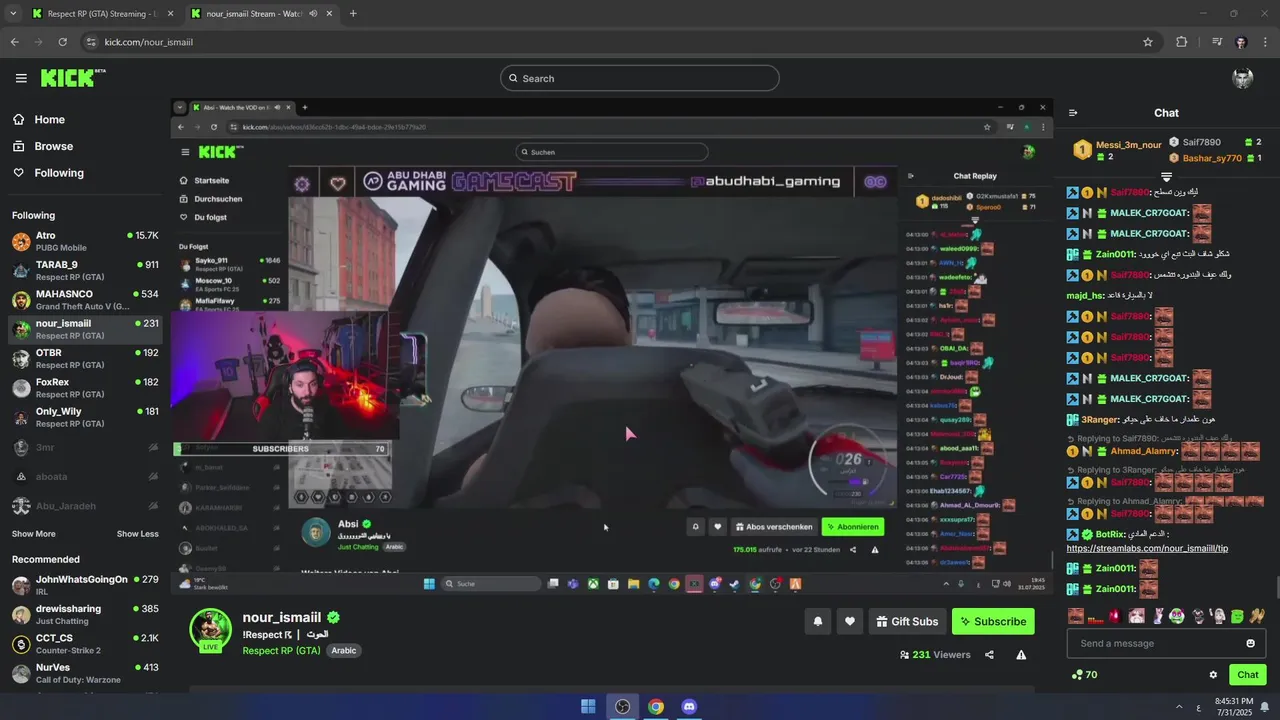Share the stream using the share icon

pos(989,655)
